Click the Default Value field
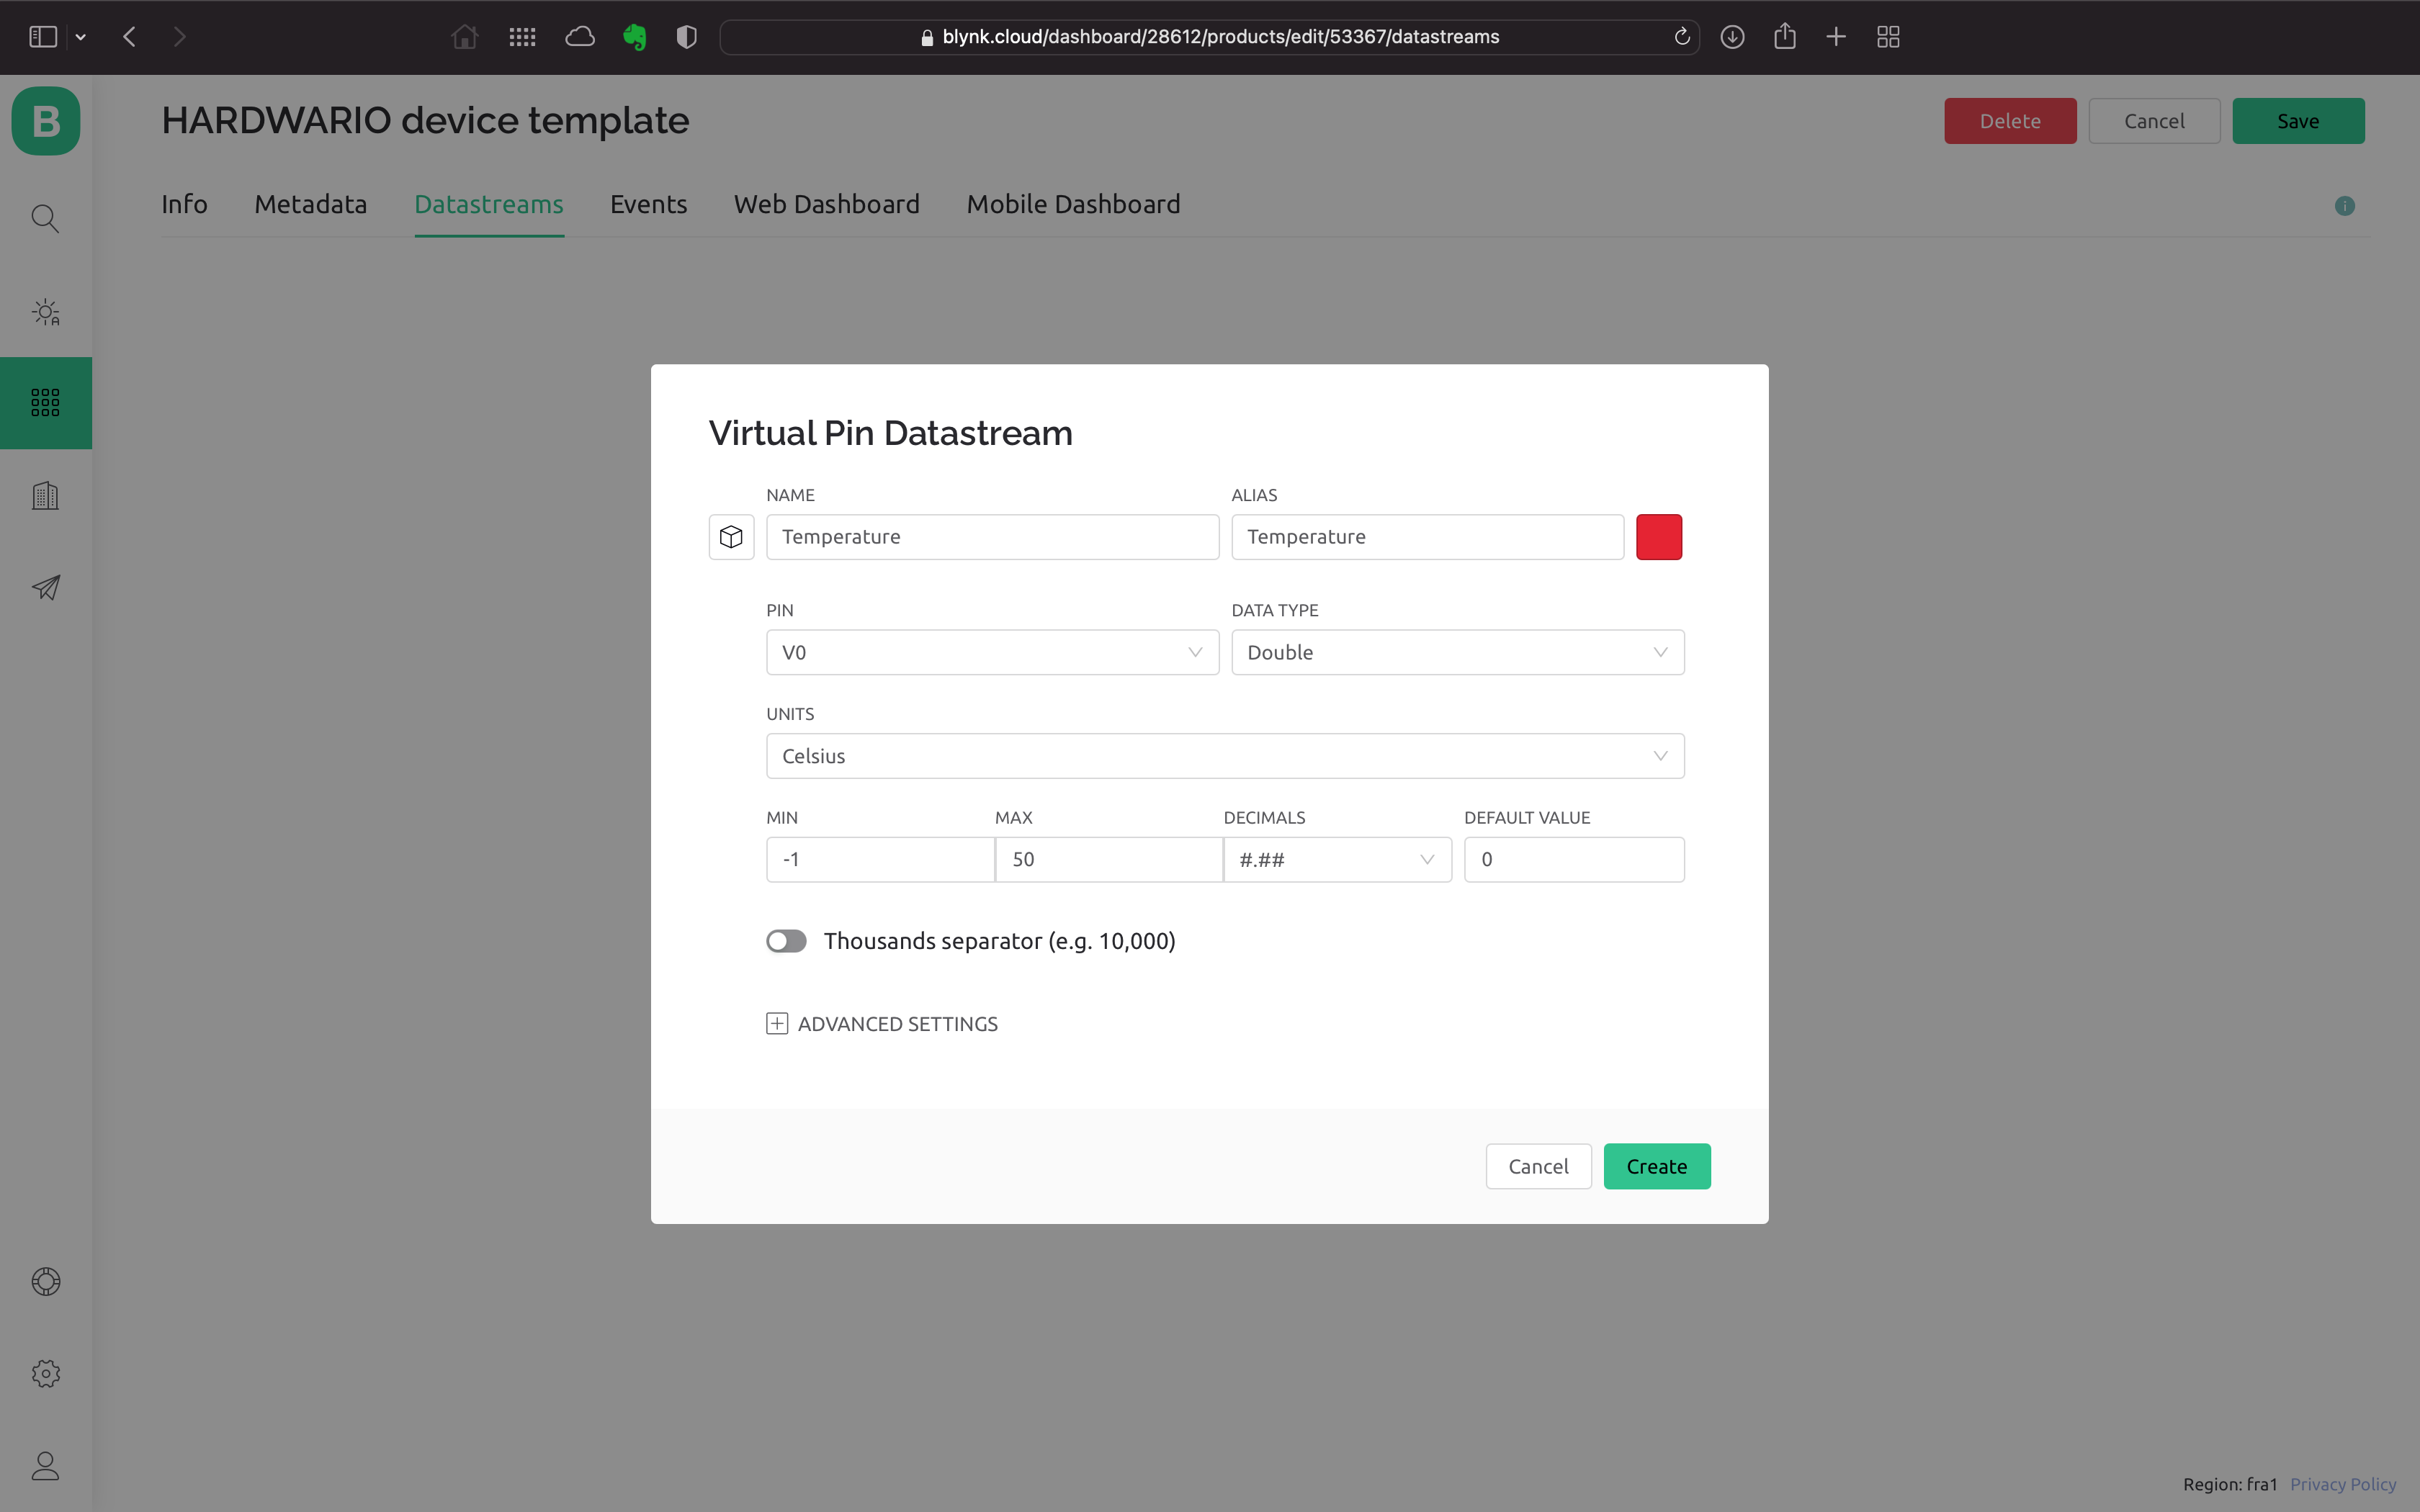 coord(1574,860)
